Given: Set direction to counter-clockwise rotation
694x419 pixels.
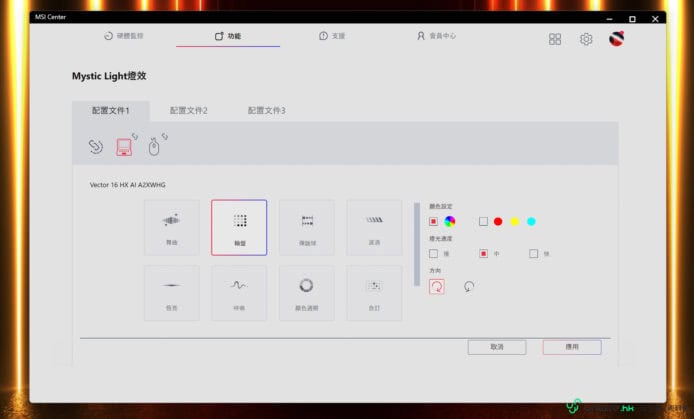Looking at the screenshot, I should (x=470, y=286).
